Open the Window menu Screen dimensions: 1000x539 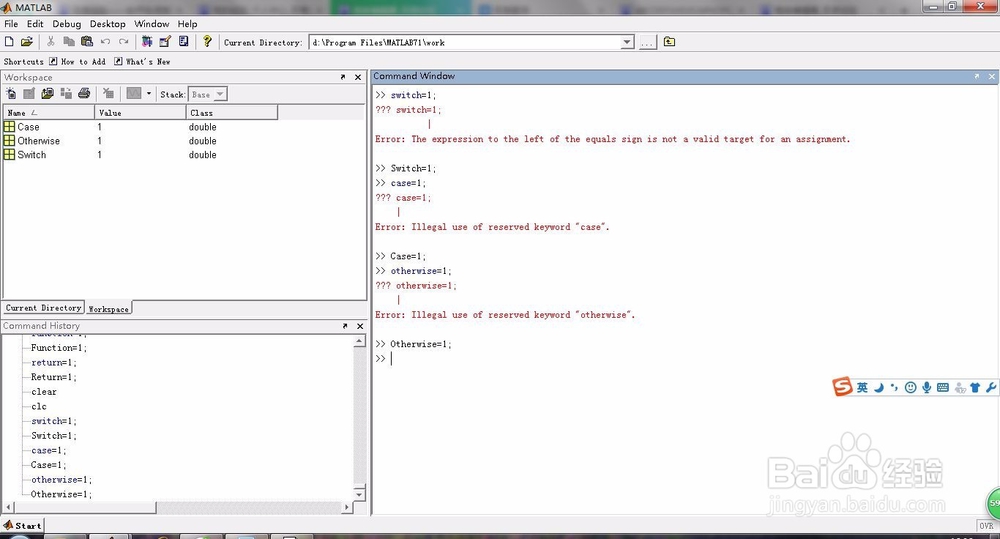tap(152, 24)
